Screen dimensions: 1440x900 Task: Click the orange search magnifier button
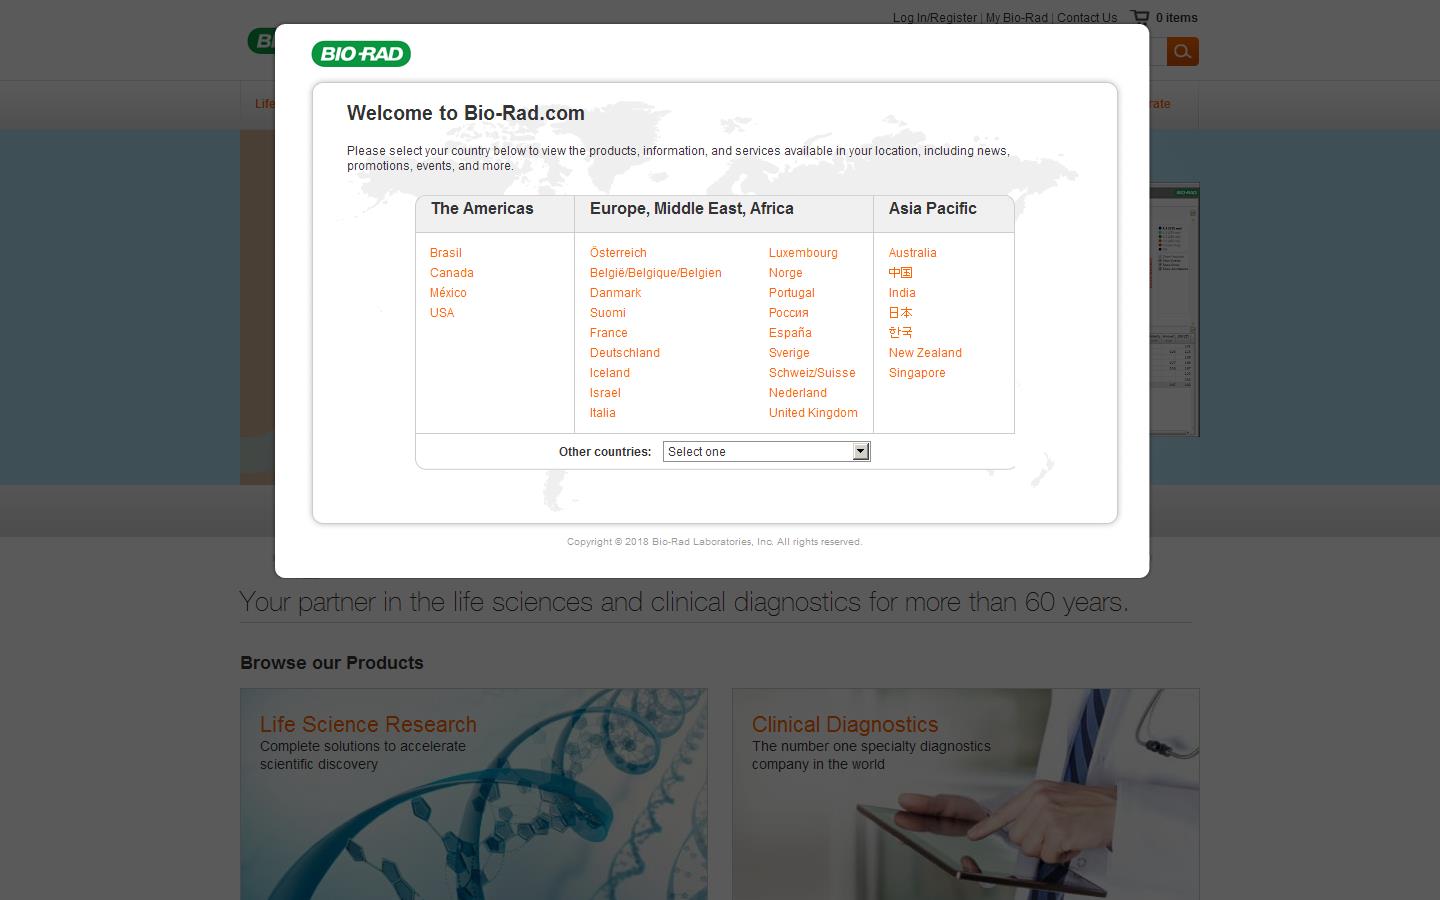(x=1182, y=52)
